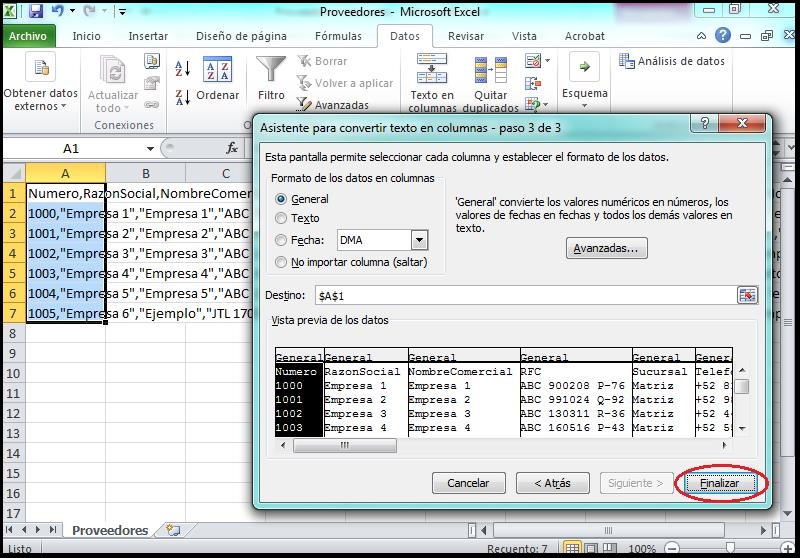Open the Undo history dropdown arrow
The width and height of the screenshot is (800, 558).
pyautogui.click(x=72, y=11)
